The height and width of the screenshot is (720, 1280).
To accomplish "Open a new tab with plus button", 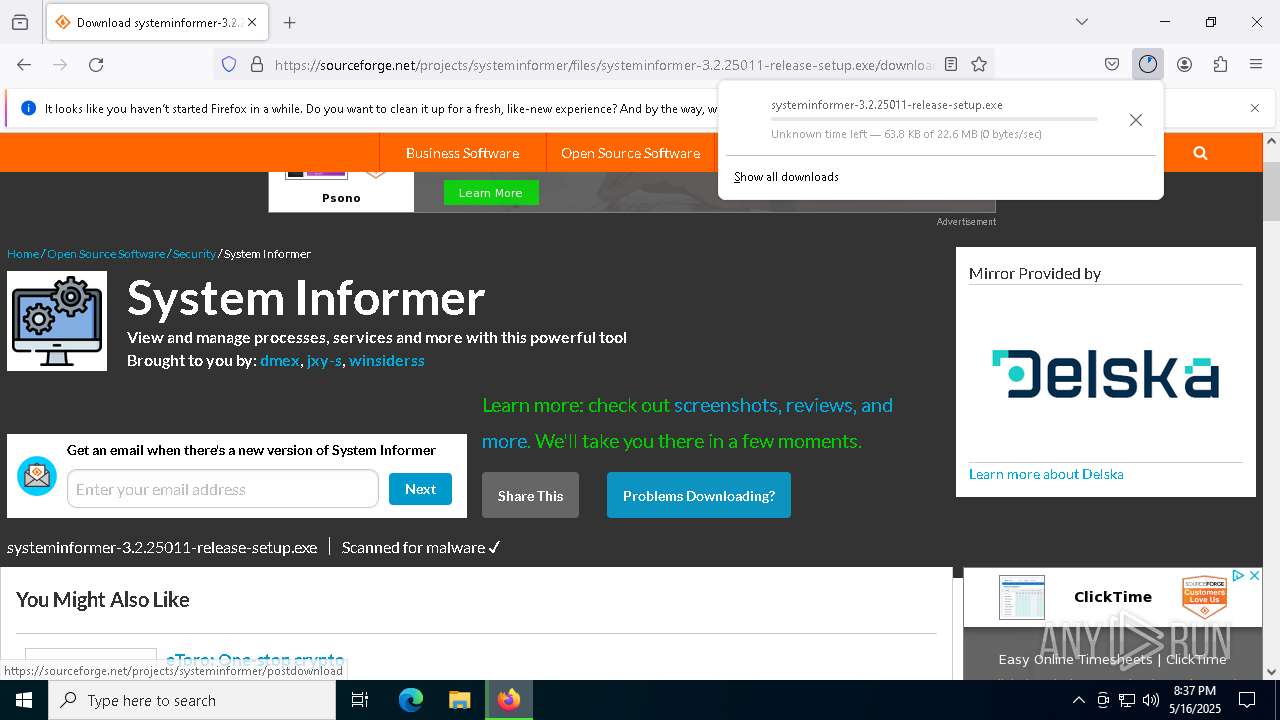I will (290, 22).
